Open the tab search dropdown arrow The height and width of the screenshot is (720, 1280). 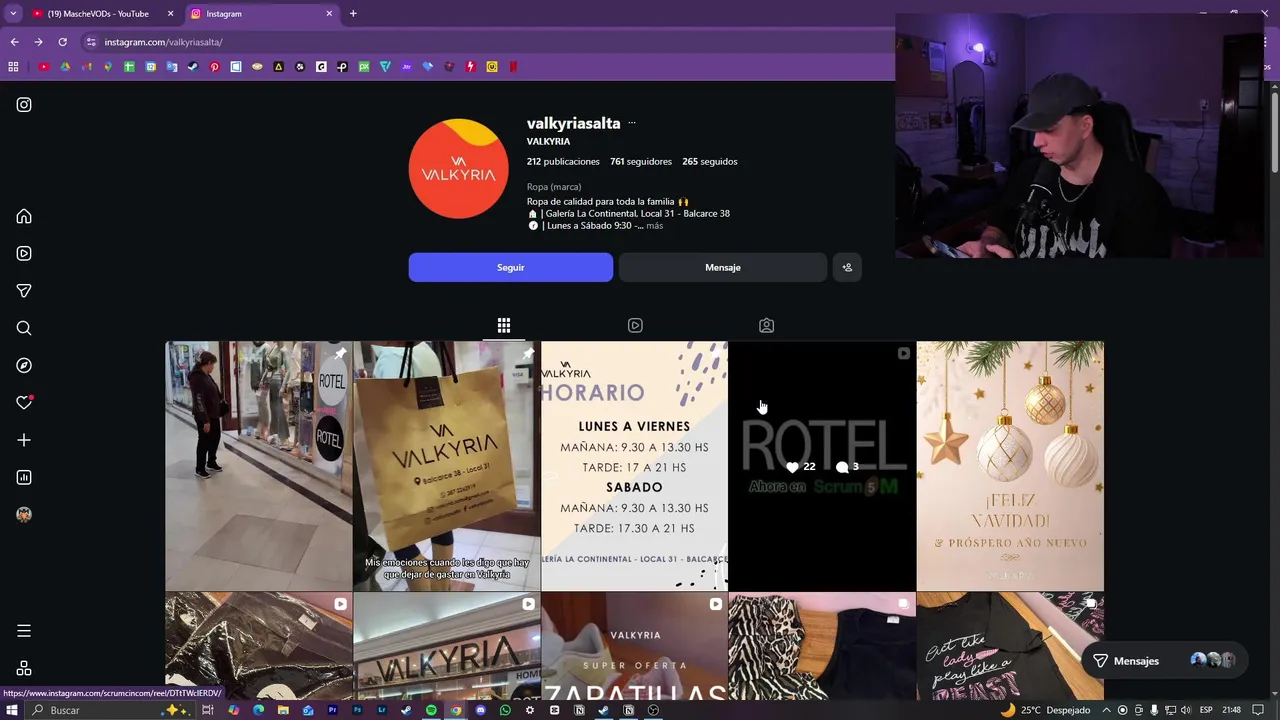tap(13, 14)
